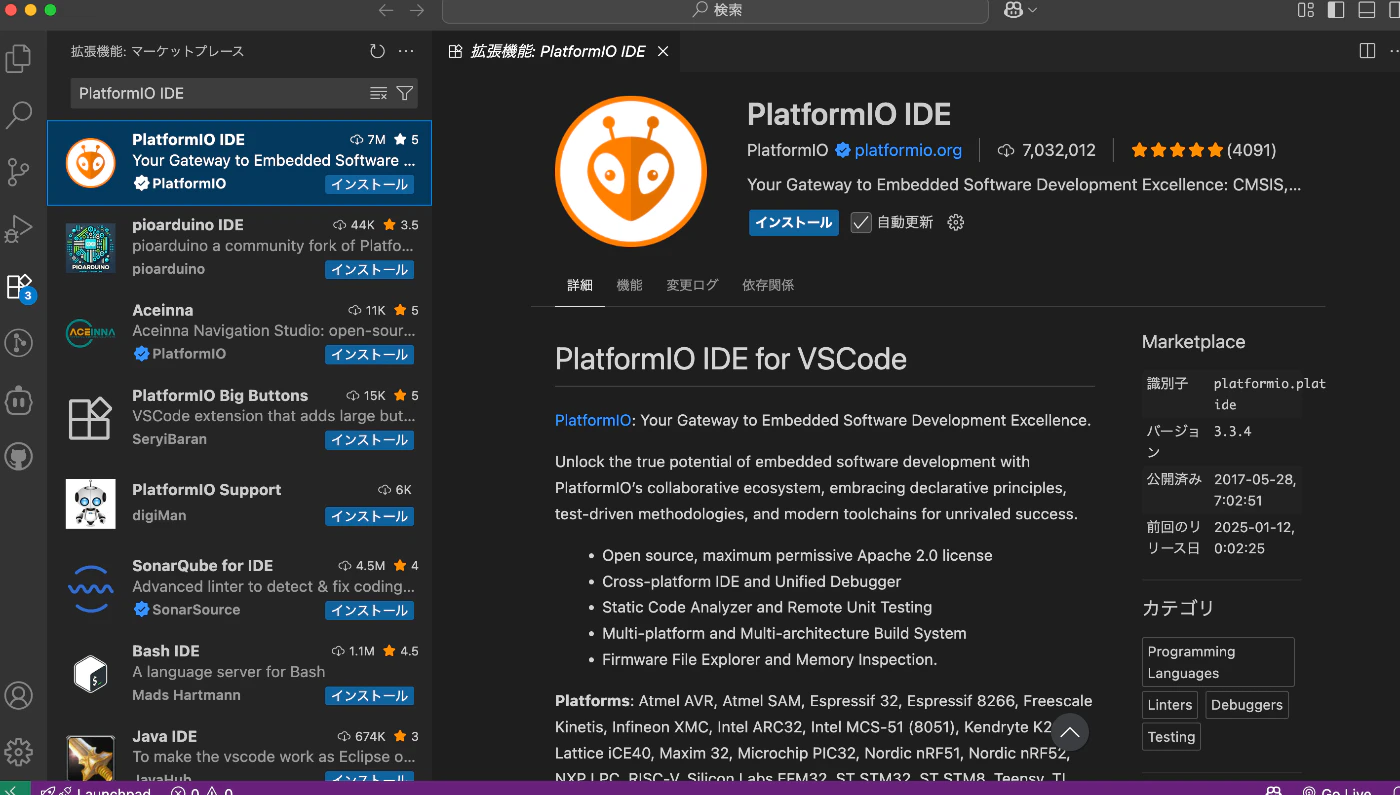Install pioarduino IDE from the list

[369, 269]
